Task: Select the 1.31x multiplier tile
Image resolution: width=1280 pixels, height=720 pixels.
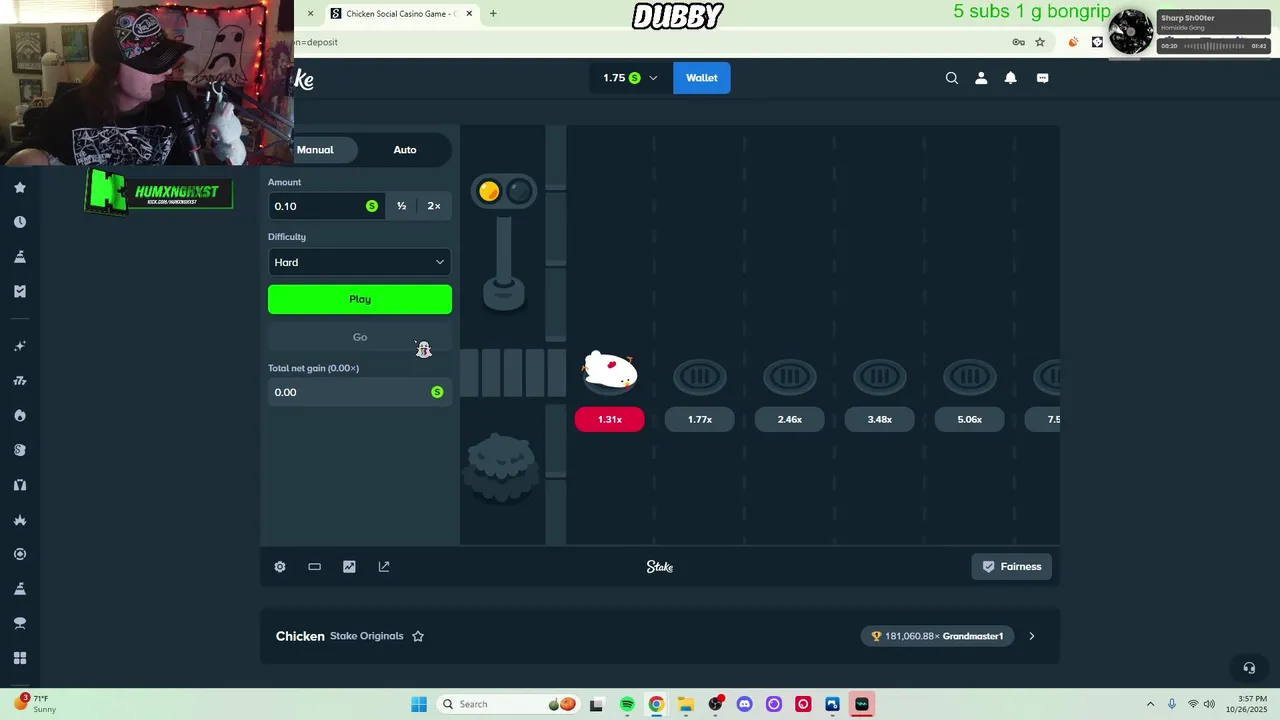Action: [610, 420]
